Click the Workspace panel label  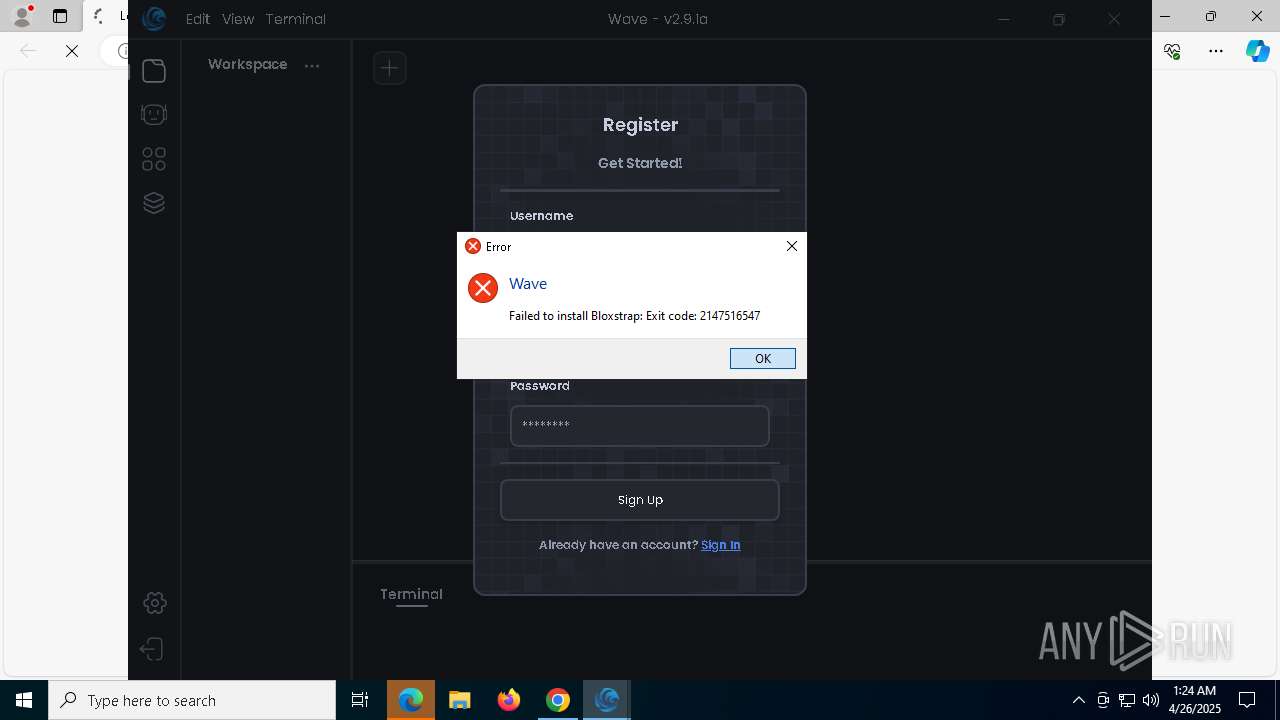pos(247,64)
